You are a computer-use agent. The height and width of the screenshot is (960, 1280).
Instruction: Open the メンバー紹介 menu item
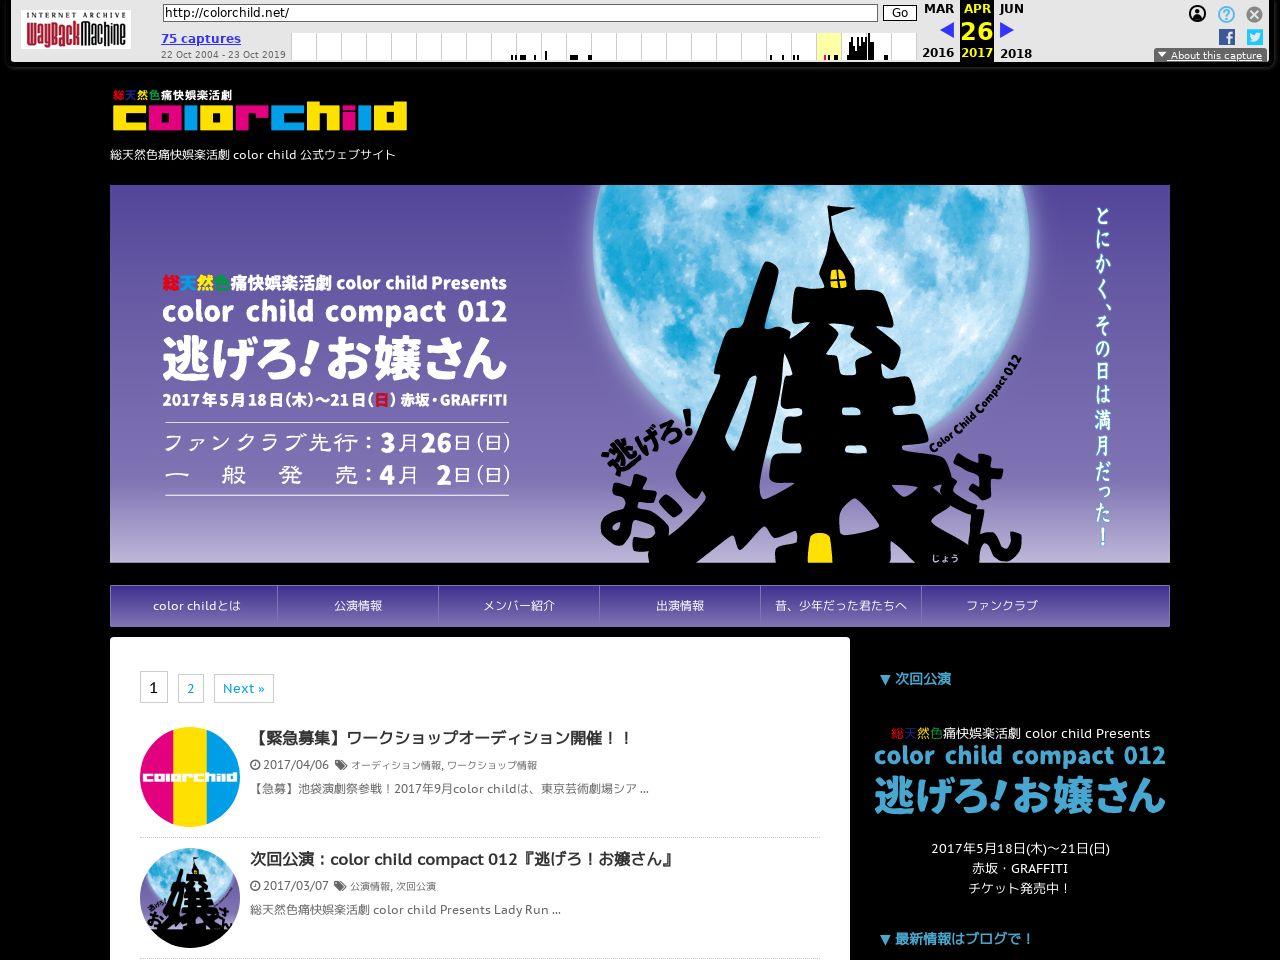[x=519, y=606]
